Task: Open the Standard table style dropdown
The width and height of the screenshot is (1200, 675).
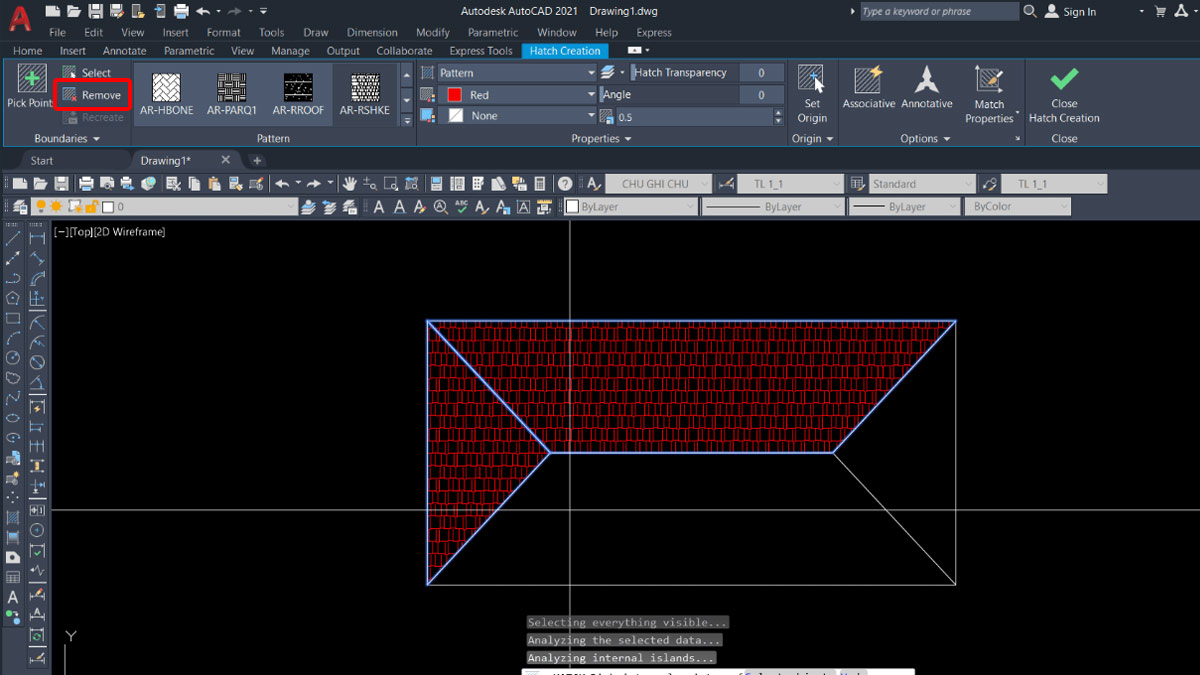Action: pos(921,184)
